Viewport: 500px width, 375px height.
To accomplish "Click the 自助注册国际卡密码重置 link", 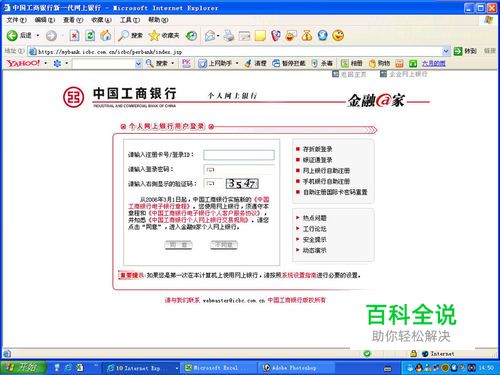I will (335, 192).
